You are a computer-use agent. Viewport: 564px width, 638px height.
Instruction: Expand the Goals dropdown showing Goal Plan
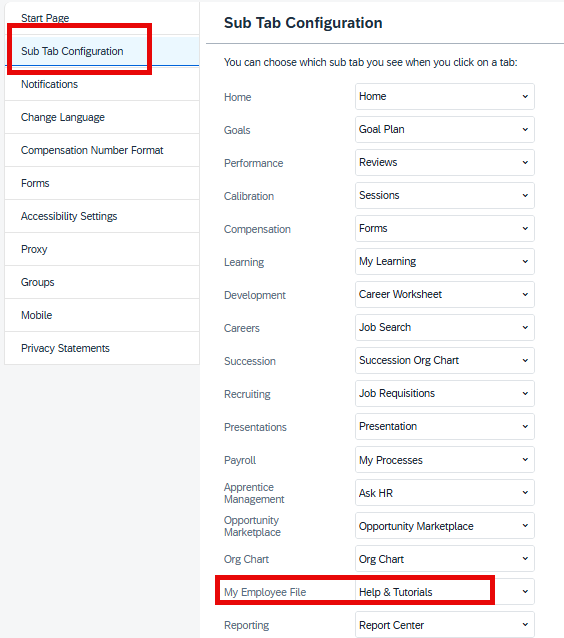pos(444,129)
